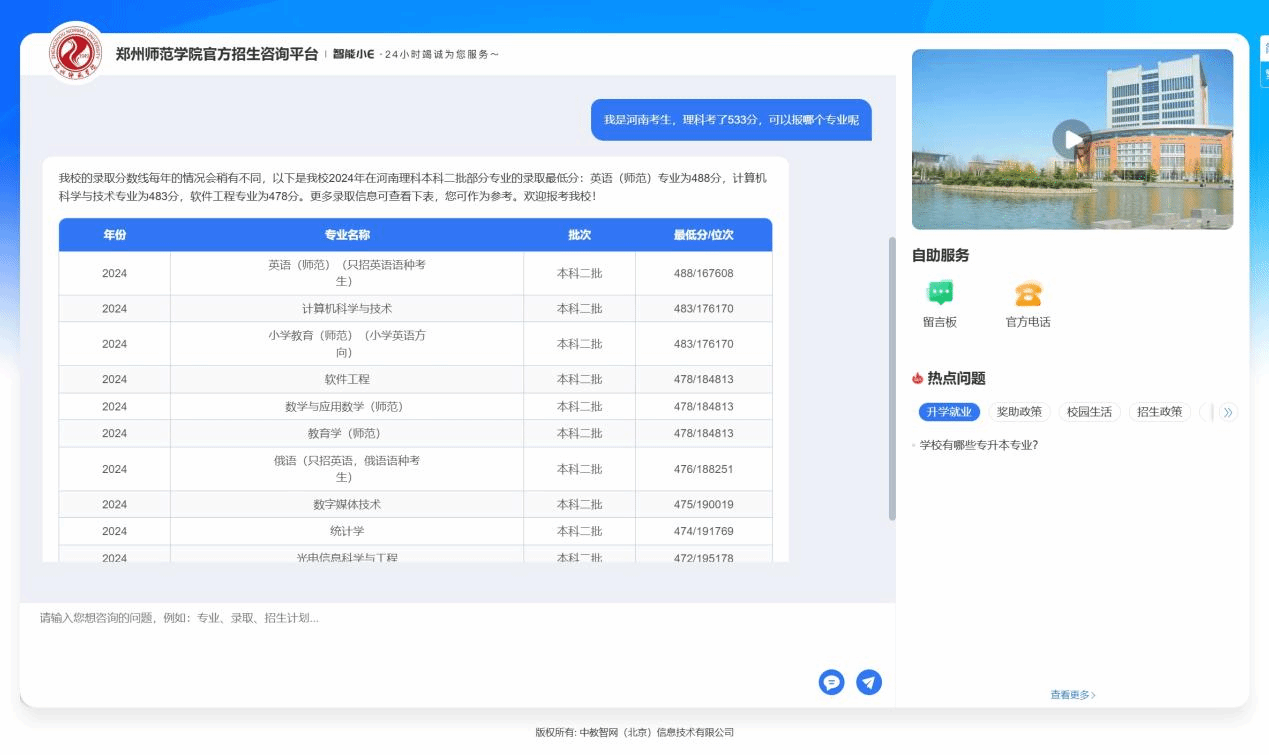Click the chat bubble icon near send
1270x755 pixels.
point(831,682)
